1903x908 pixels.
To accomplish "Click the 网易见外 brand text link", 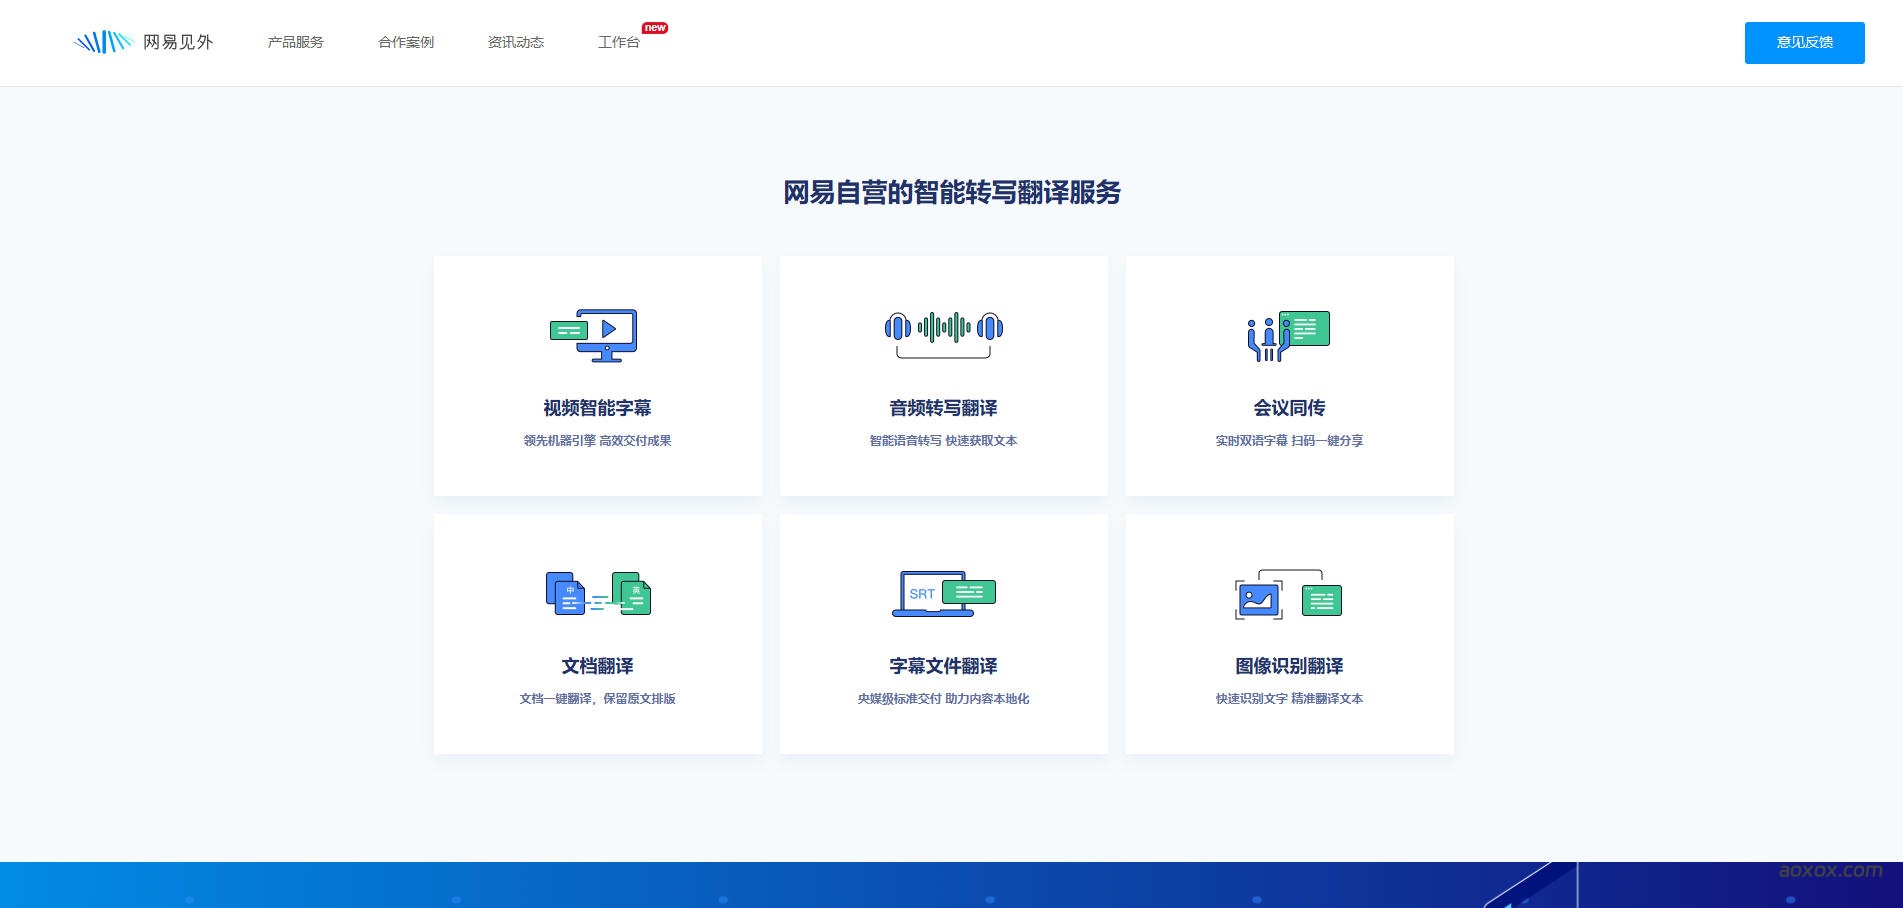I will click(x=178, y=42).
